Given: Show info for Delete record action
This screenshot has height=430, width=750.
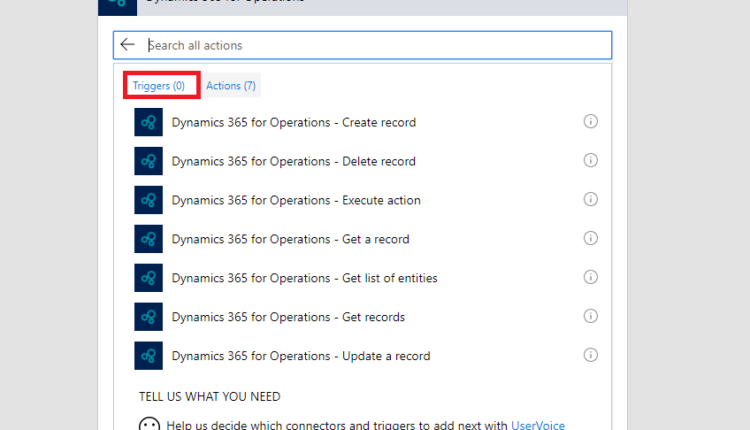Looking at the screenshot, I should [590, 161].
